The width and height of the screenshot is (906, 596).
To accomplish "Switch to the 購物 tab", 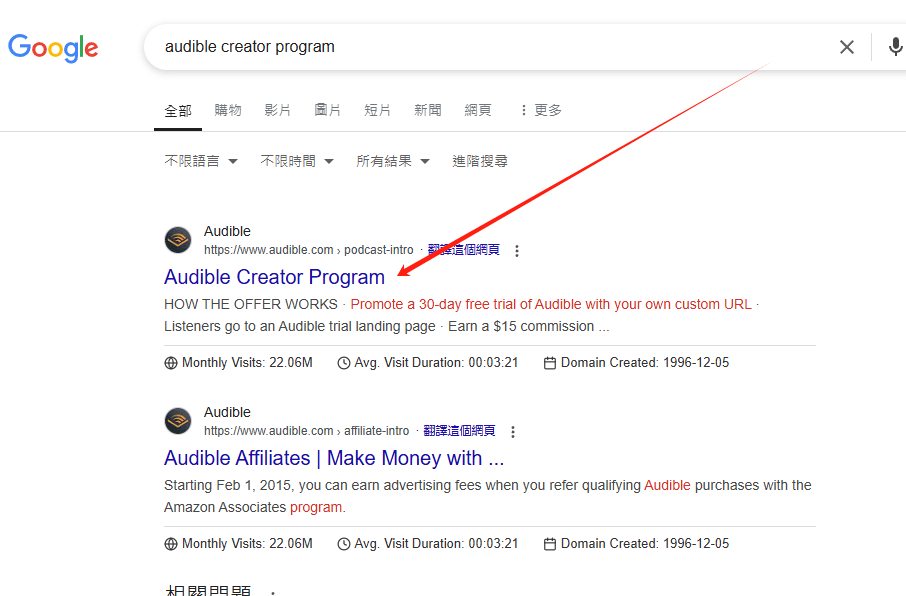I will click(228, 110).
